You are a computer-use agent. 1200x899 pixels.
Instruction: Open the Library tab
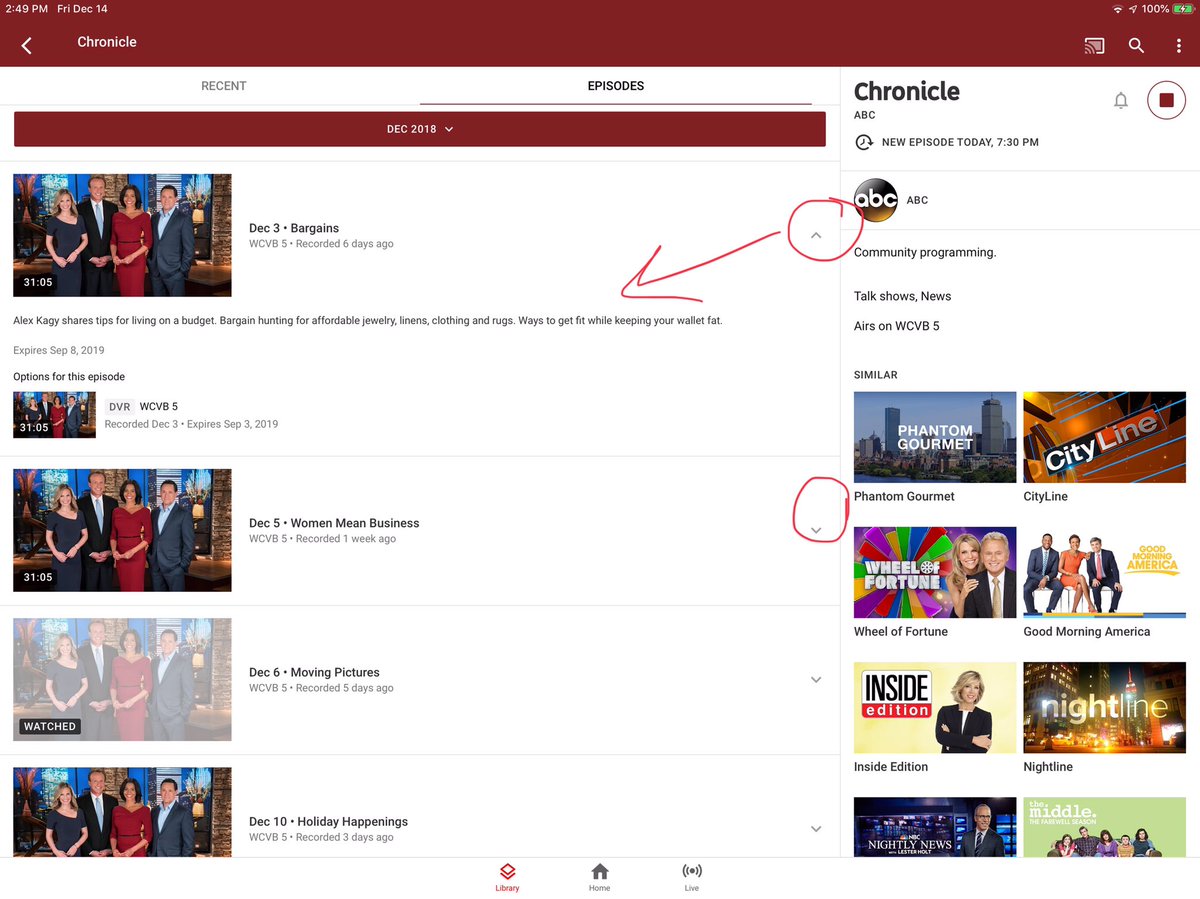coord(507,877)
